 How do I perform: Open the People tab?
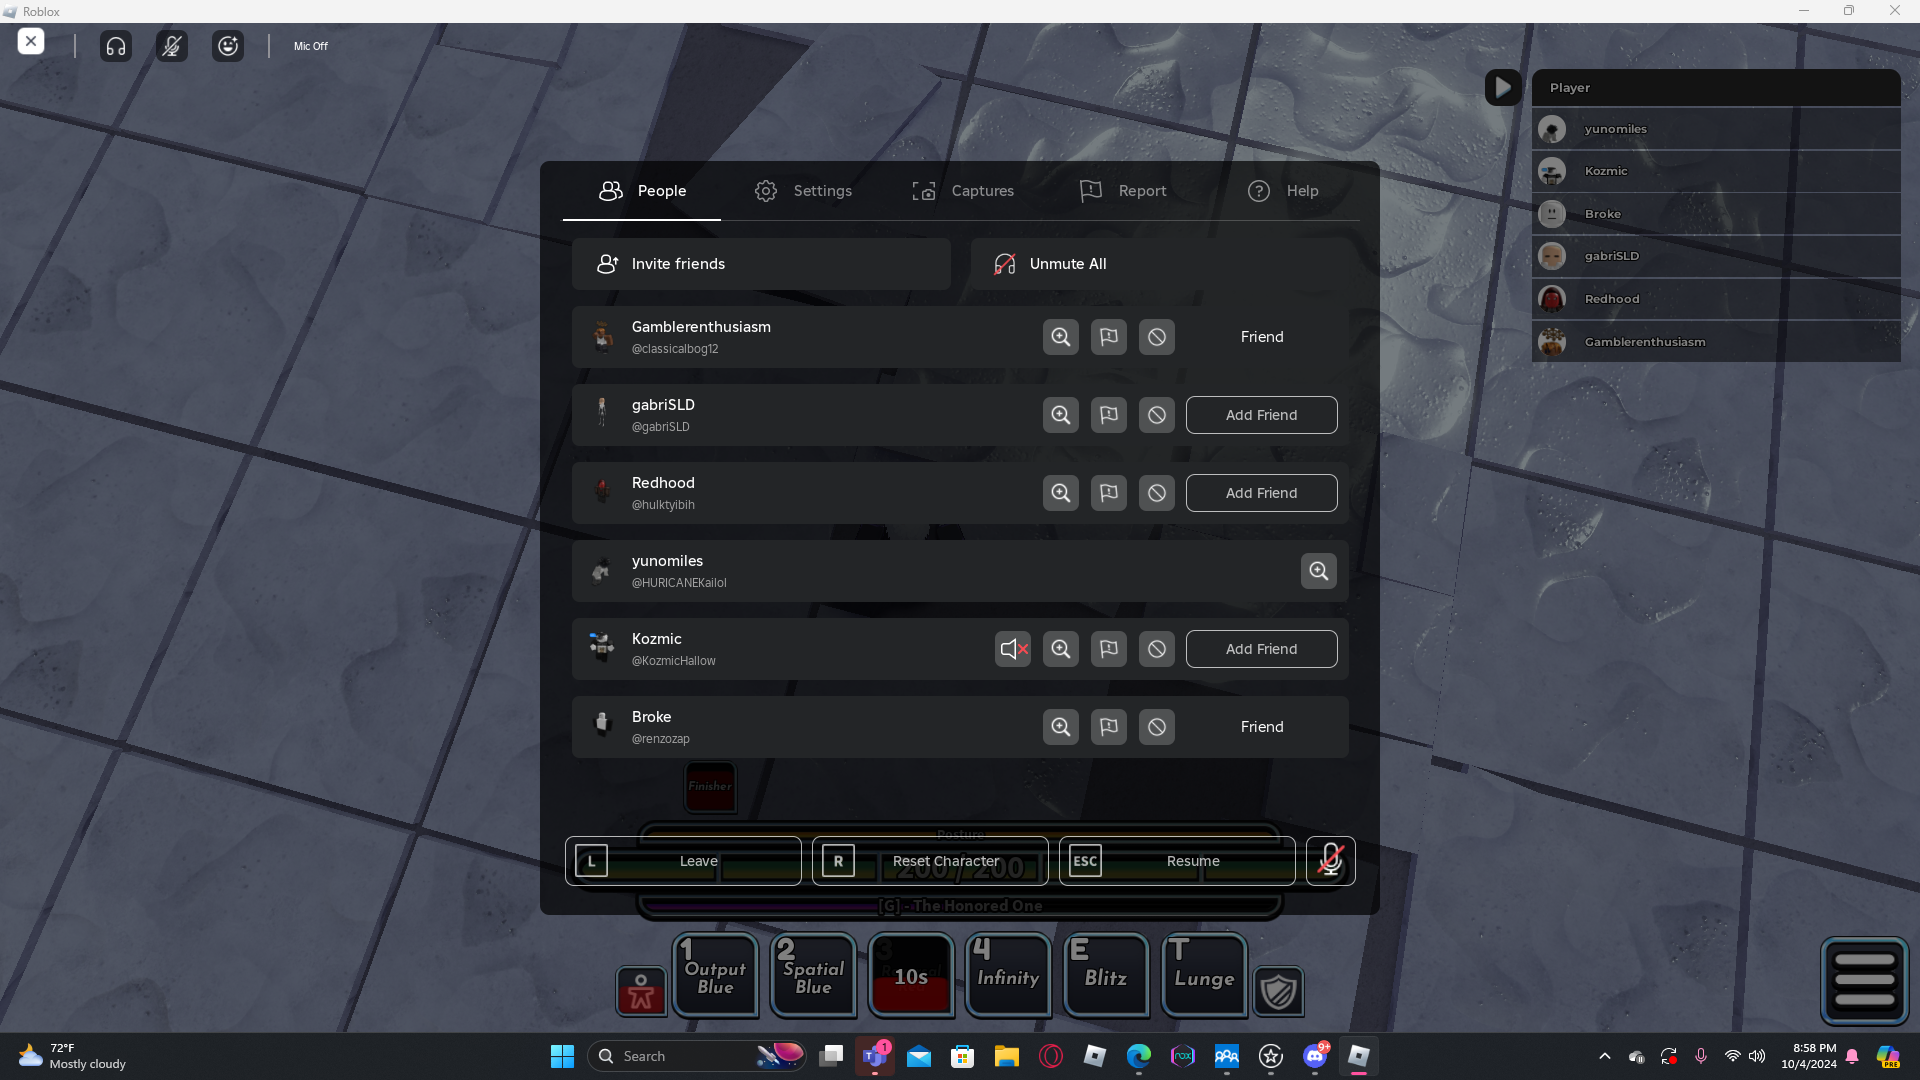[642, 191]
